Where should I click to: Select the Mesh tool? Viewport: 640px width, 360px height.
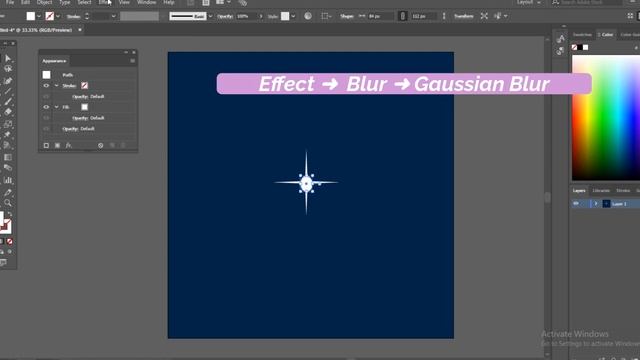tap(8, 157)
